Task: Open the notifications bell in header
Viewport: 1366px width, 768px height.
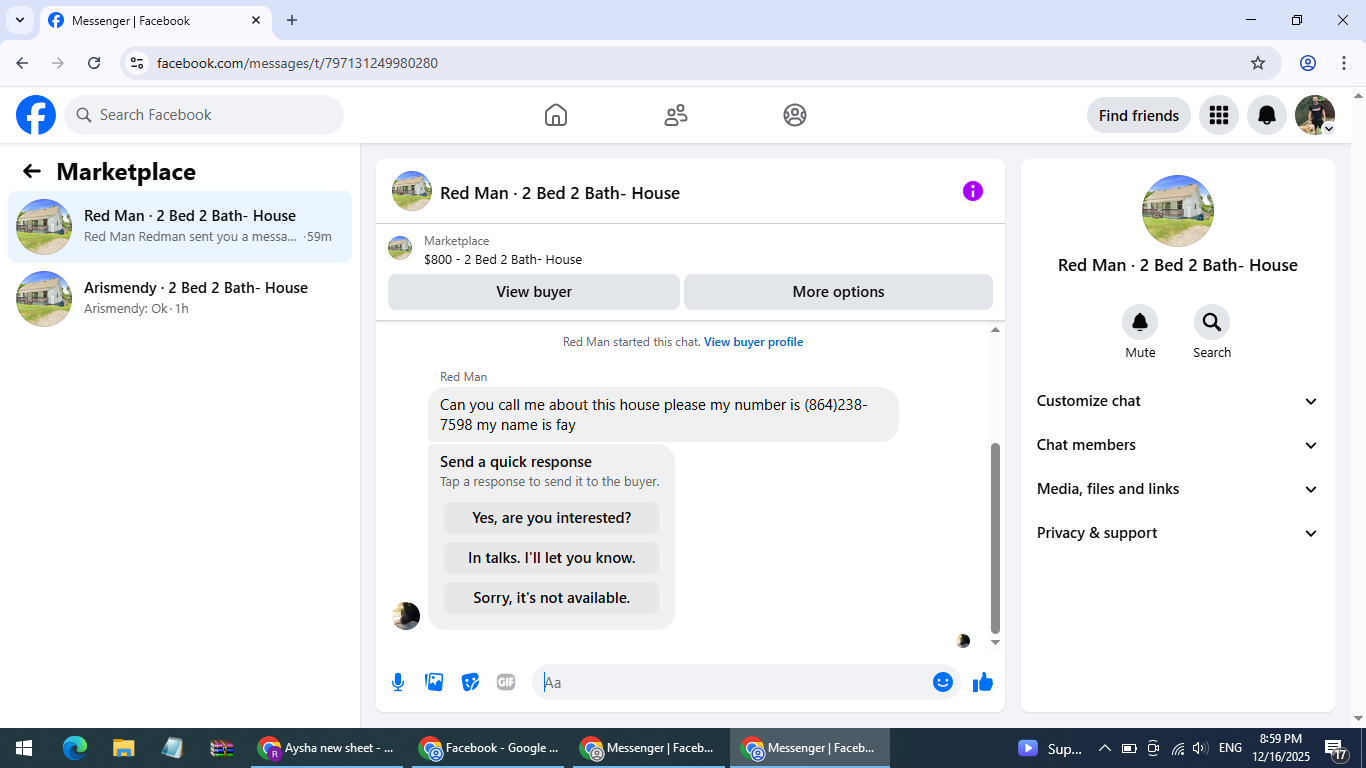Action: coord(1266,115)
